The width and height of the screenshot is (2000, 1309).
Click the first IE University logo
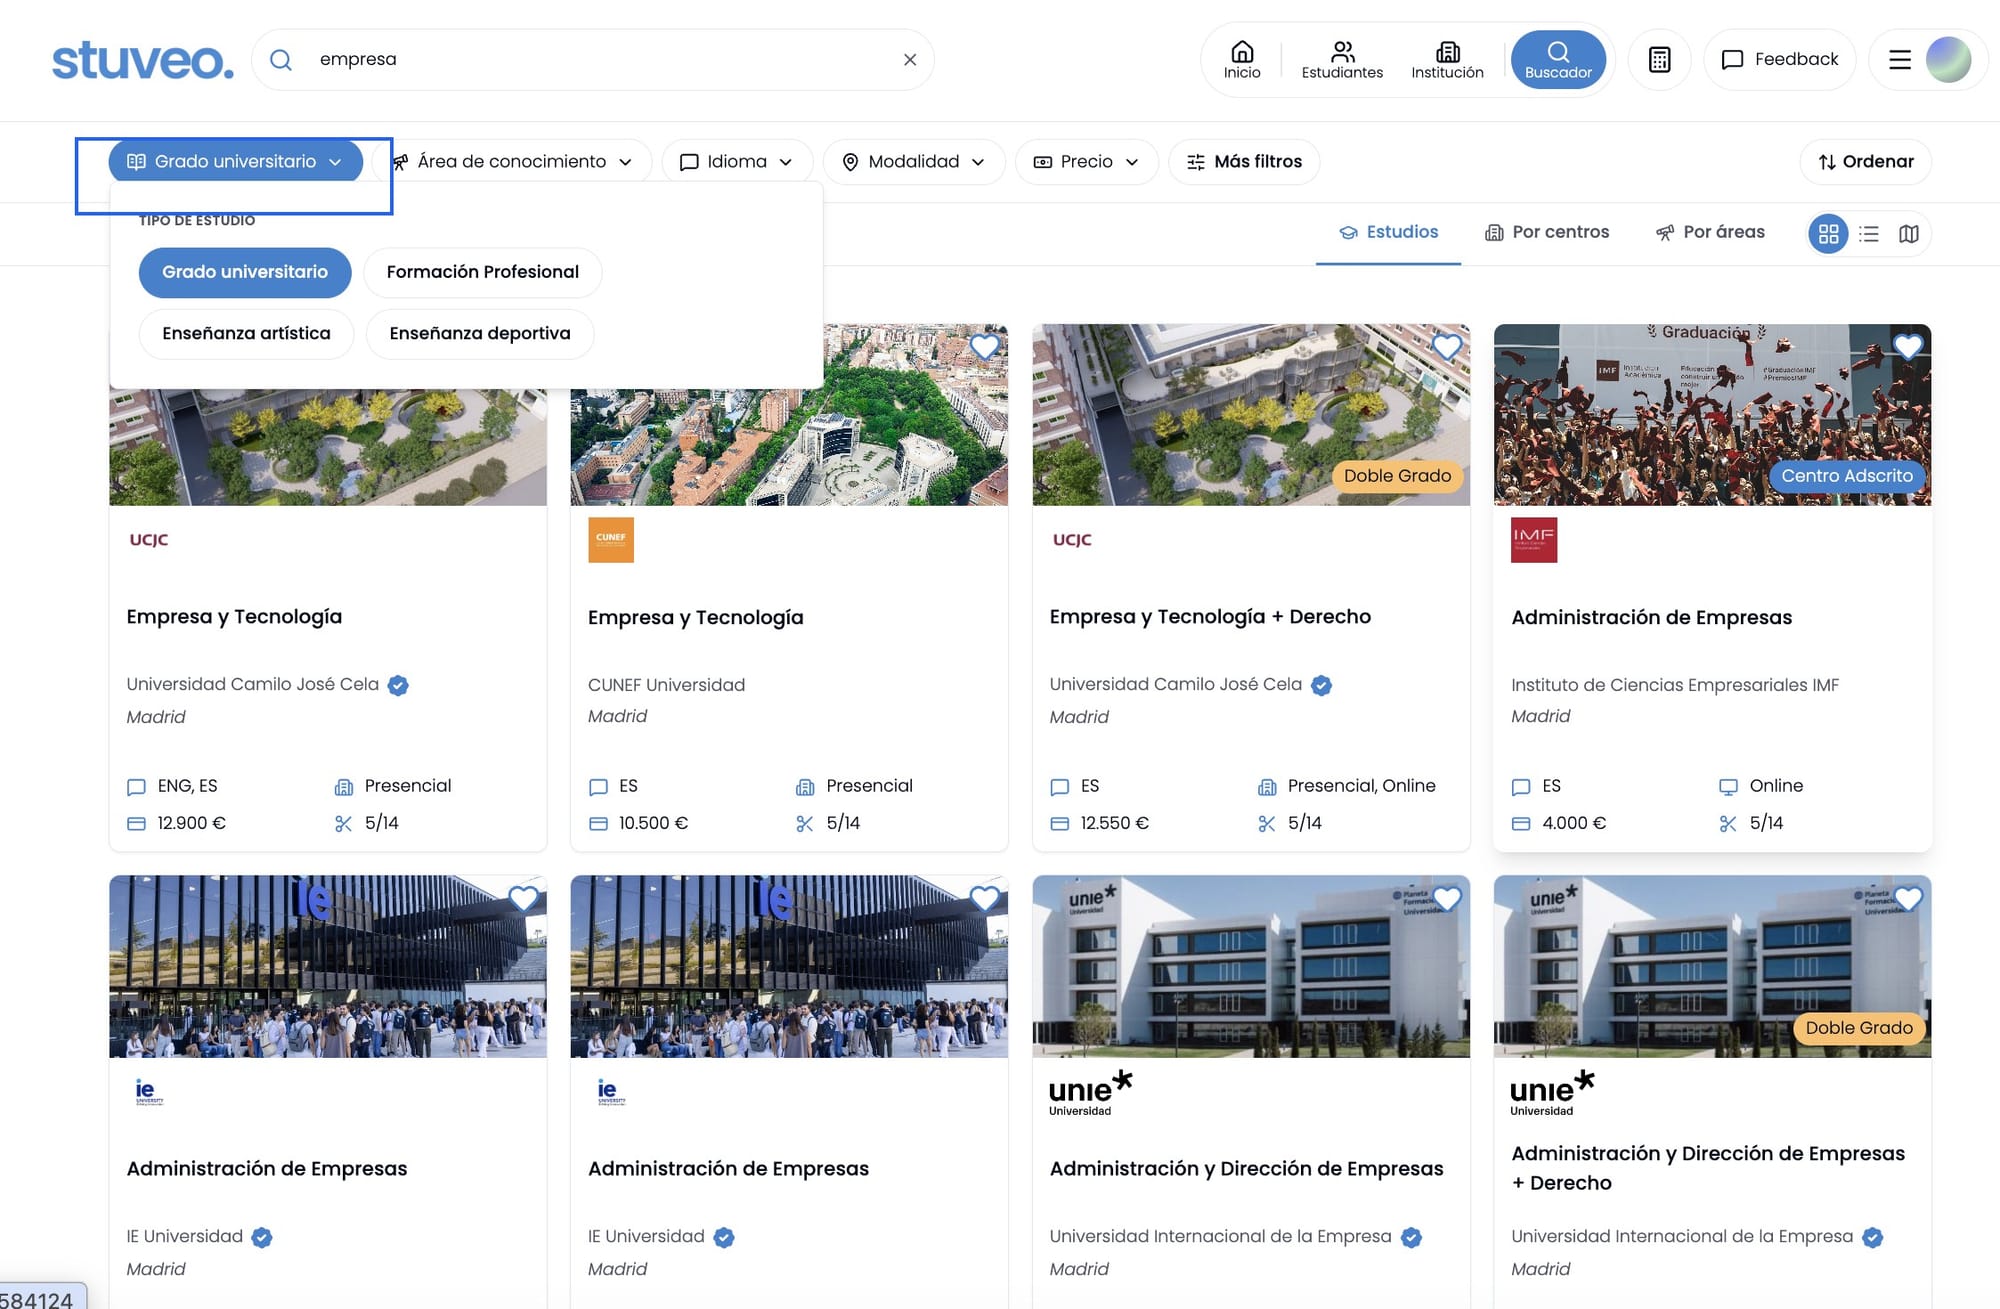coord(149,1092)
